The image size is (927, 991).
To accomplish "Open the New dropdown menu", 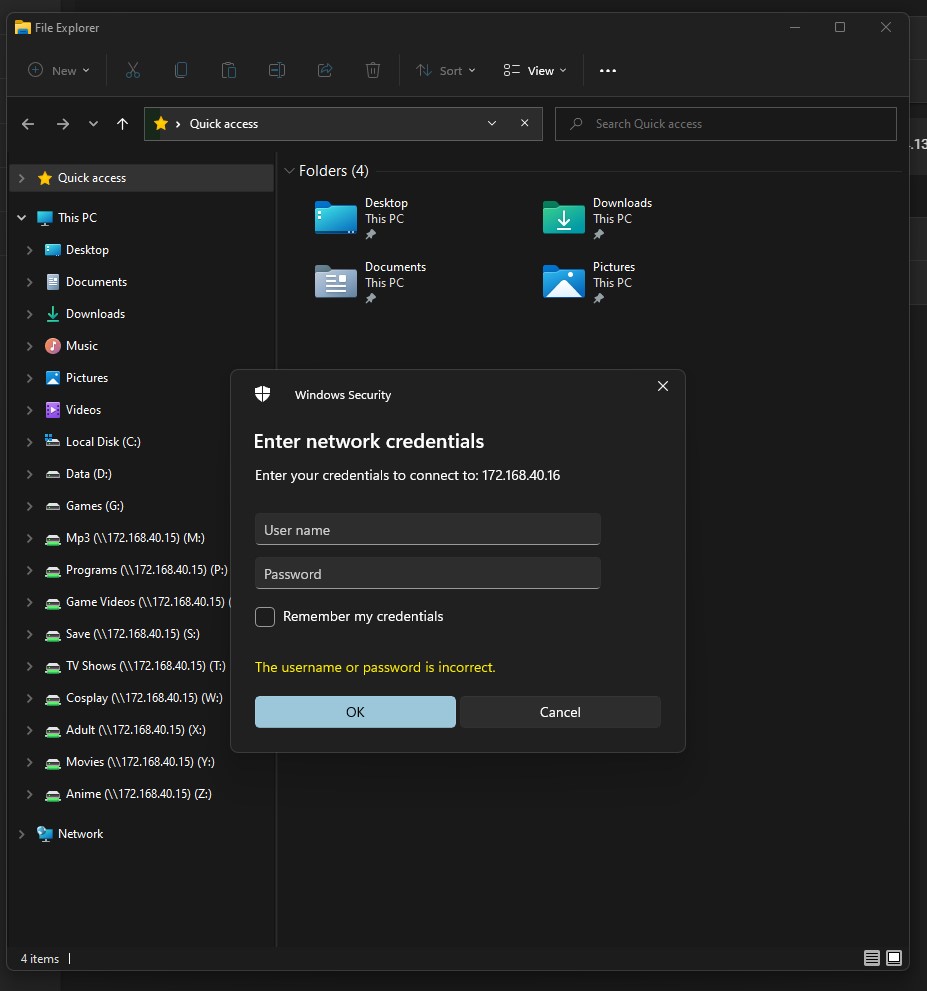I will 59,70.
